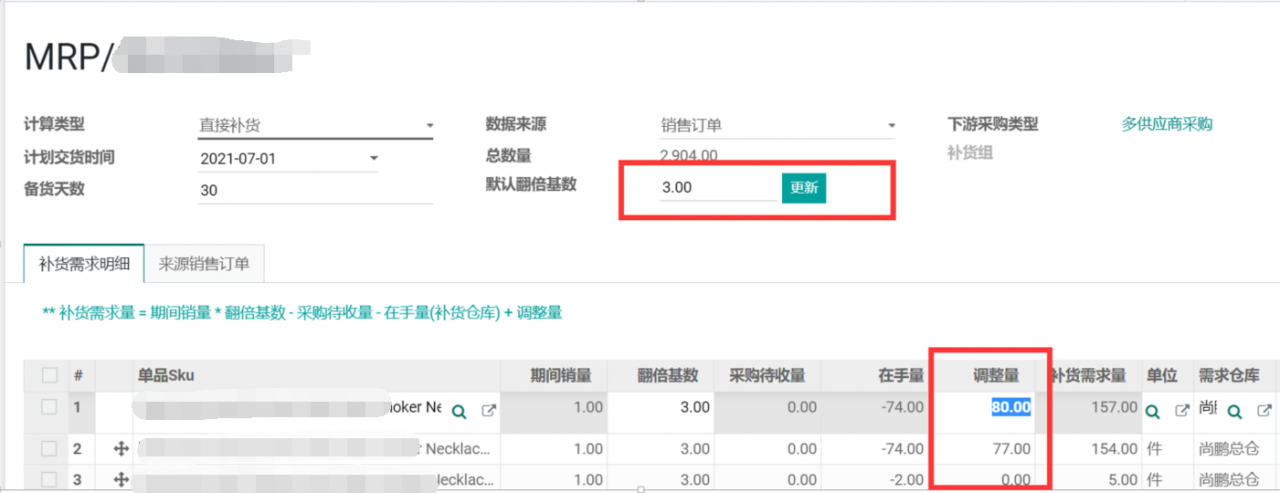The width and height of the screenshot is (1280, 493).
Task: Click 总数量 value 2,904.00
Action: tap(689, 155)
